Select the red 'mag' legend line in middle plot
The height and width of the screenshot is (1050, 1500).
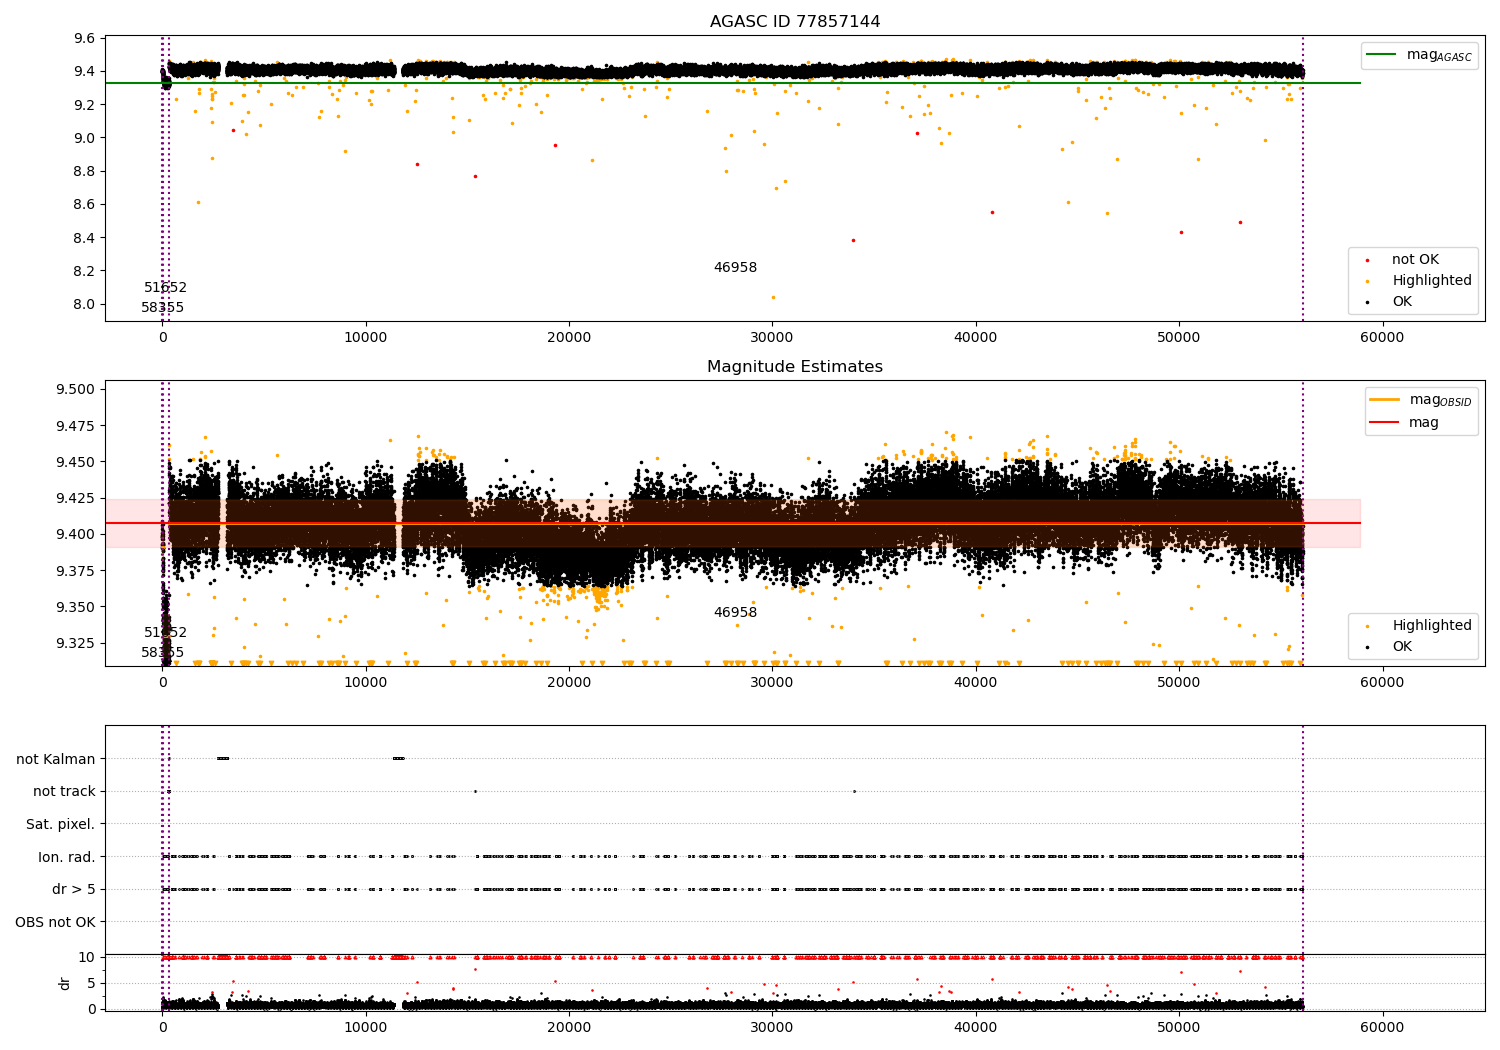pyautogui.click(x=1385, y=423)
